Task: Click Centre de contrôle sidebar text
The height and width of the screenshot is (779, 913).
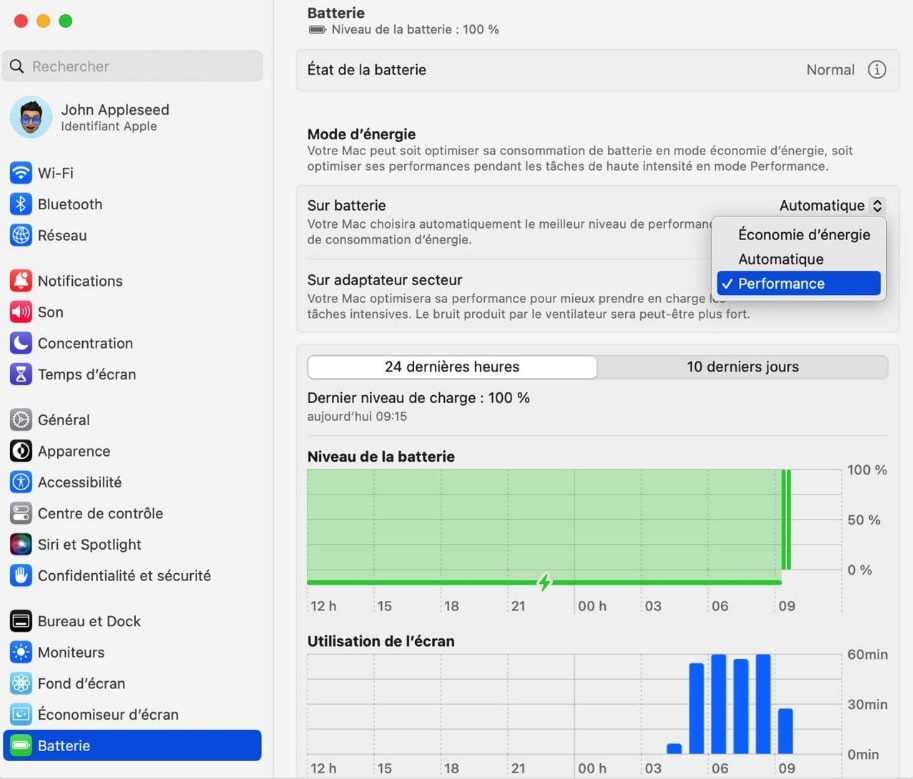Action: click(100, 513)
